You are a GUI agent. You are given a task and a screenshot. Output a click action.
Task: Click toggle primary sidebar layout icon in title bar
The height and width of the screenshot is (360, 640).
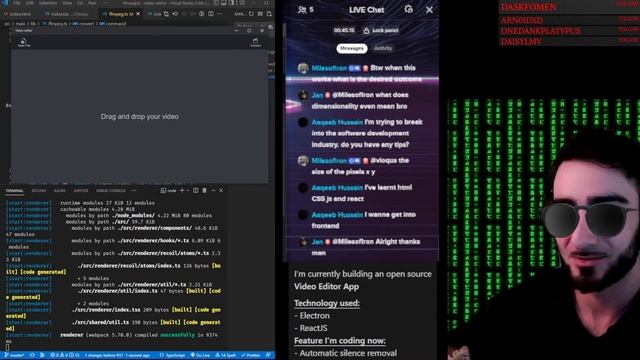tap(216, 3)
